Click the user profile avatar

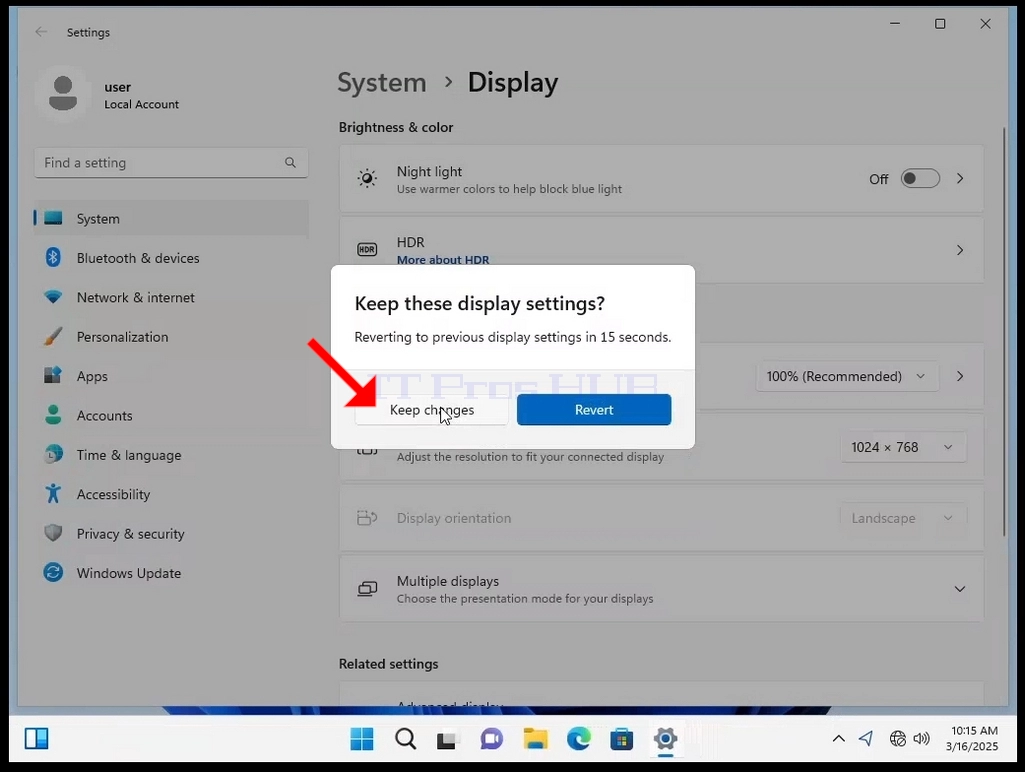pyautogui.click(x=63, y=93)
